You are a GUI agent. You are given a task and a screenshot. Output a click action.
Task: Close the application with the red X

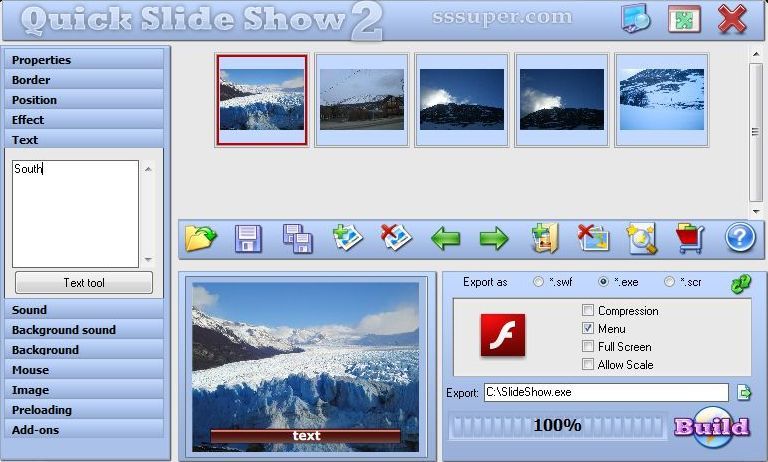click(732, 19)
